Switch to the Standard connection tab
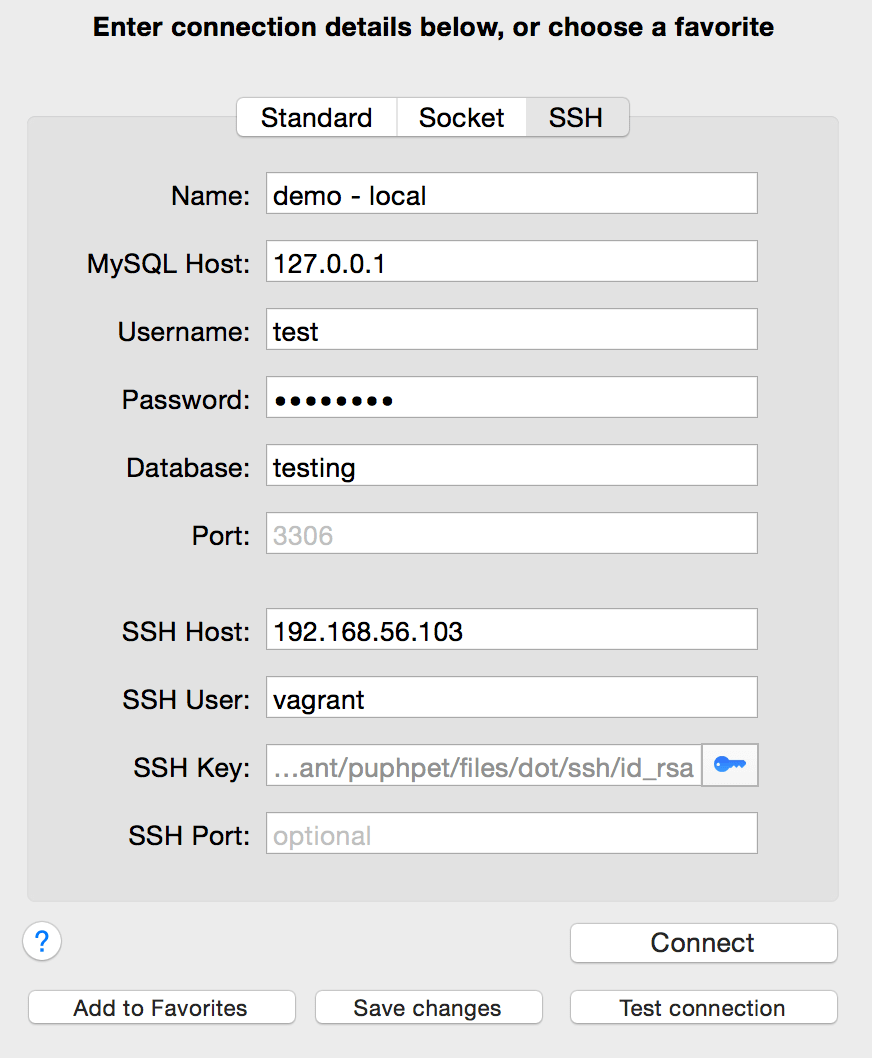The width and height of the screenshot is (872, 1058). (x=316, y=117)
